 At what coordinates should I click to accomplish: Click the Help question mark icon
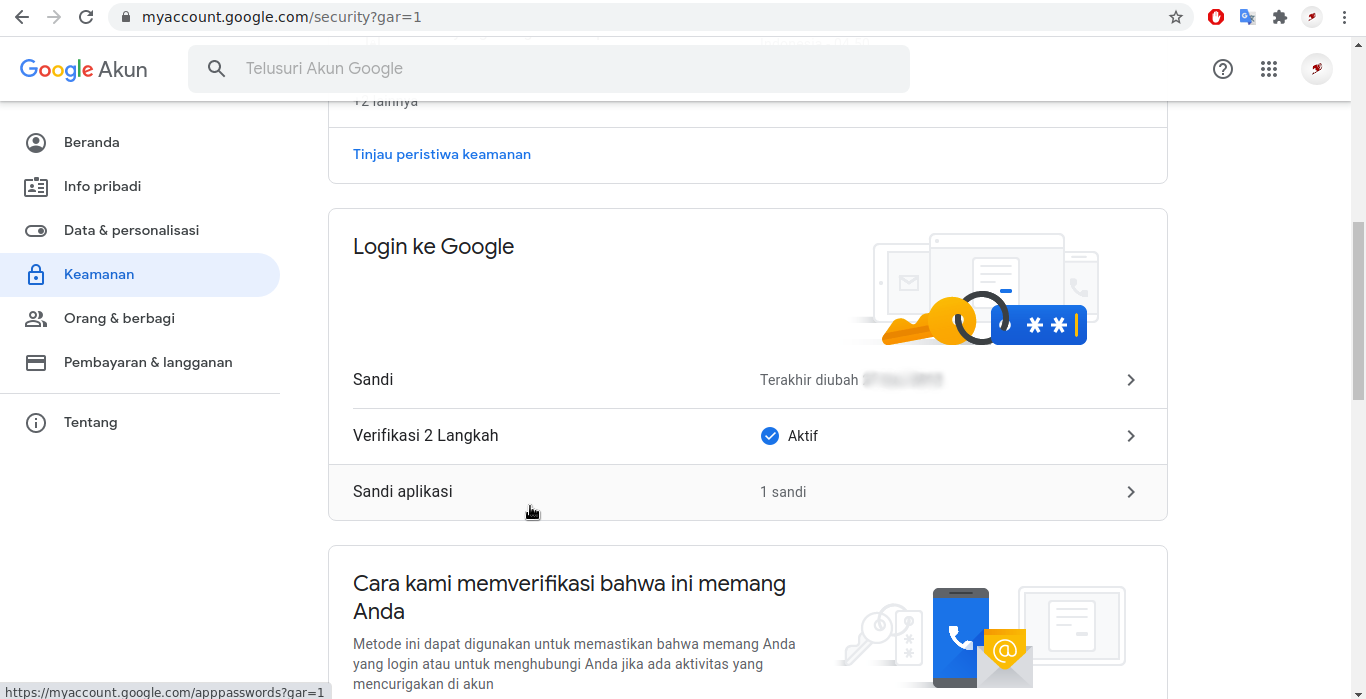pos(1222,69)
